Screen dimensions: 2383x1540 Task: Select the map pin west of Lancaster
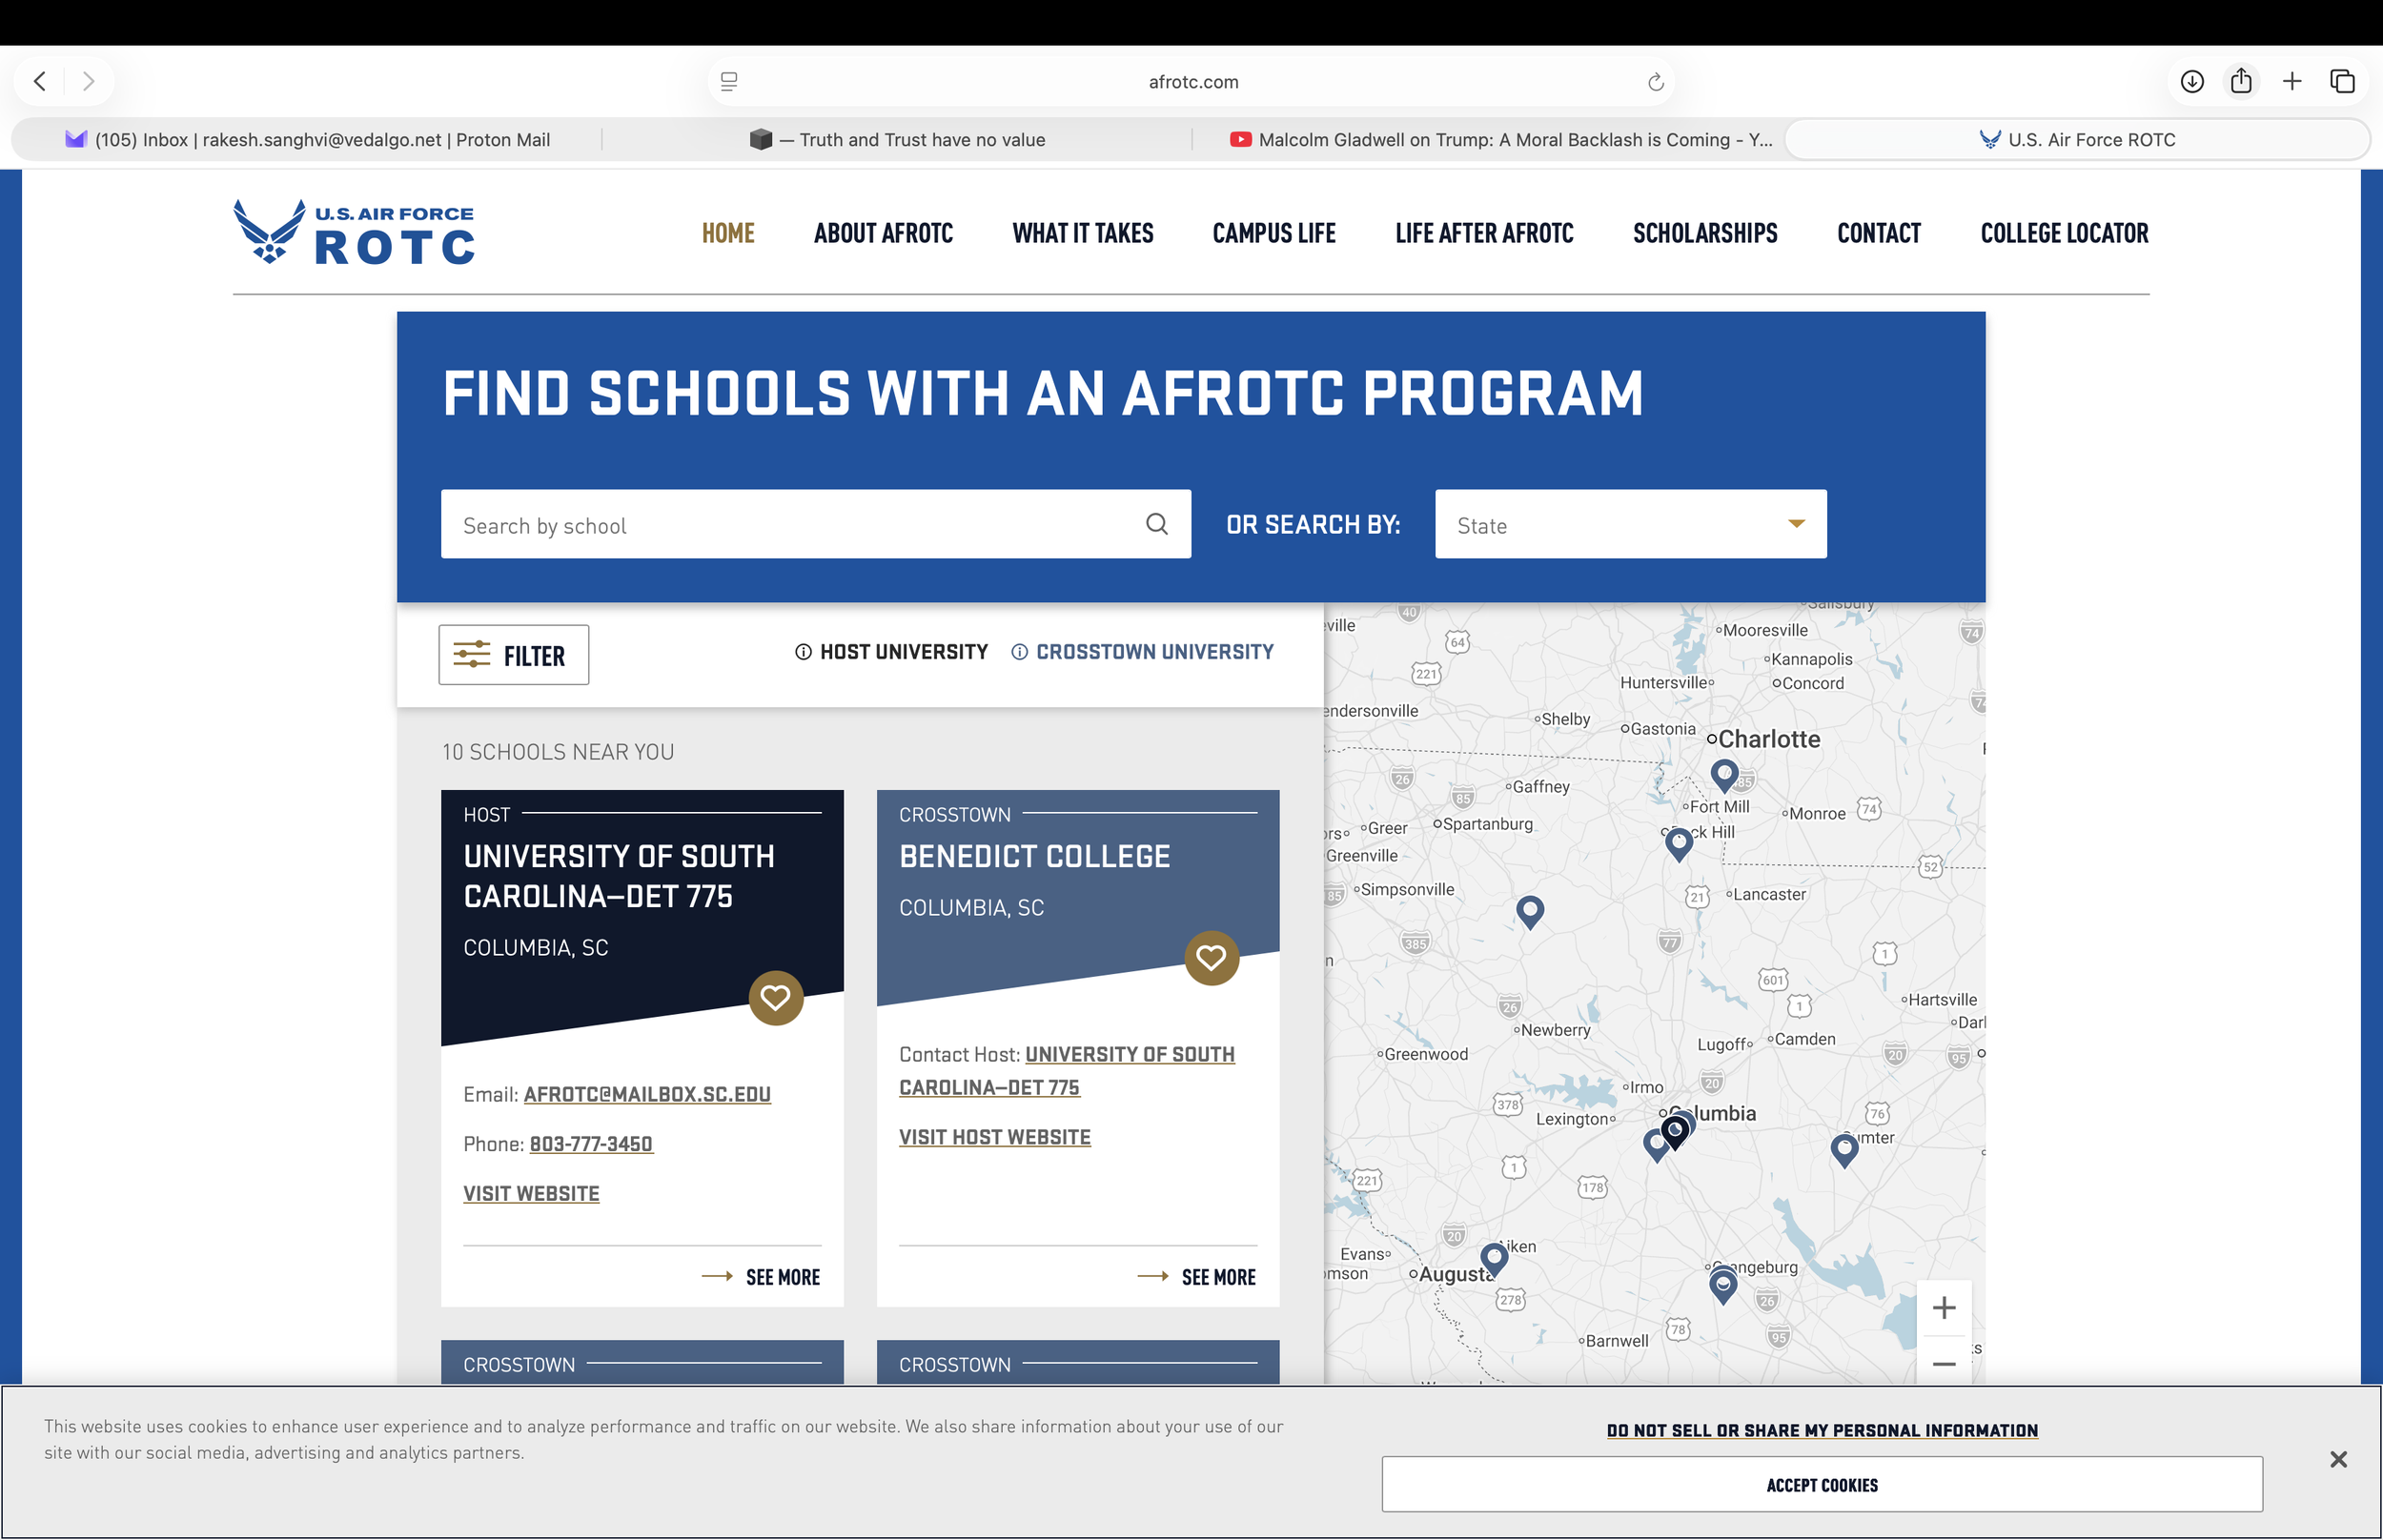click(x=1530, y=912)
